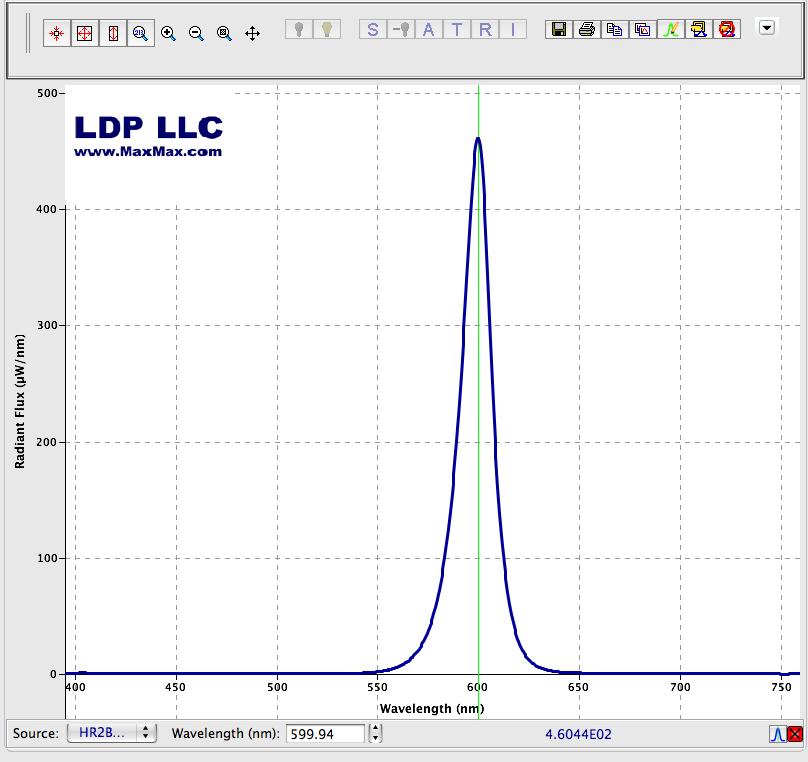Click the Wavelength (nm) input field showing 599.94
Screen dimensions: 808x762
pos(325,734)
